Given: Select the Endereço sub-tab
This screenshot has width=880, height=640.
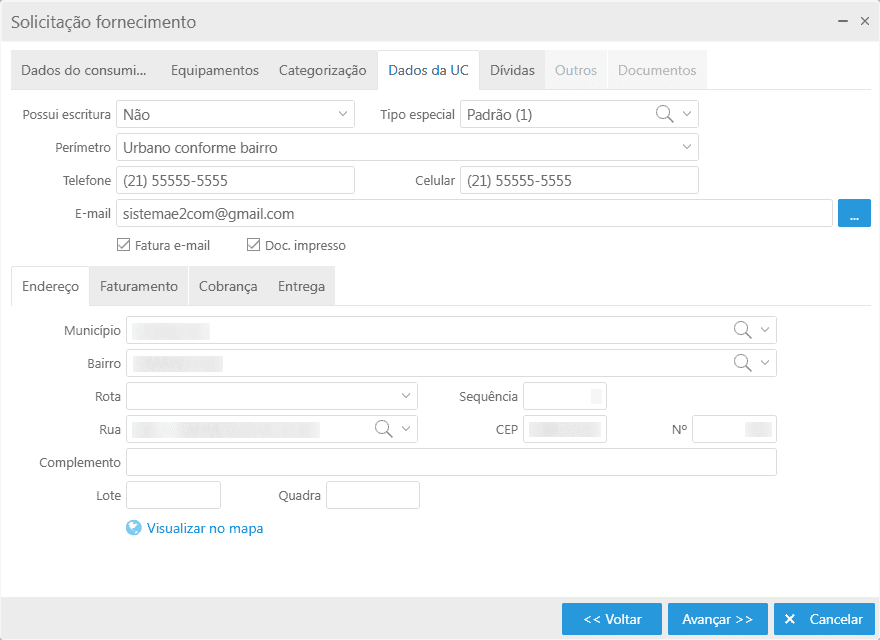Looking at the screenshot, I should click(x=51, y=286).
